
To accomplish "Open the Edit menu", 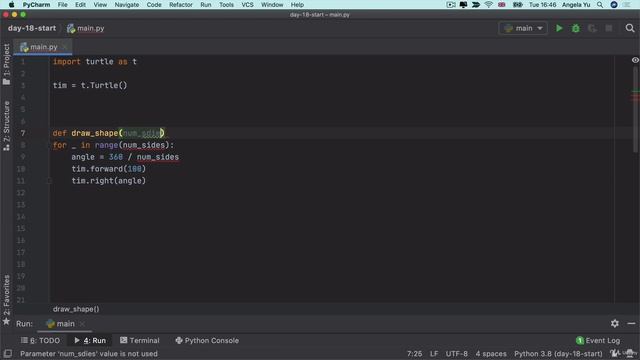I will point(80,4).
